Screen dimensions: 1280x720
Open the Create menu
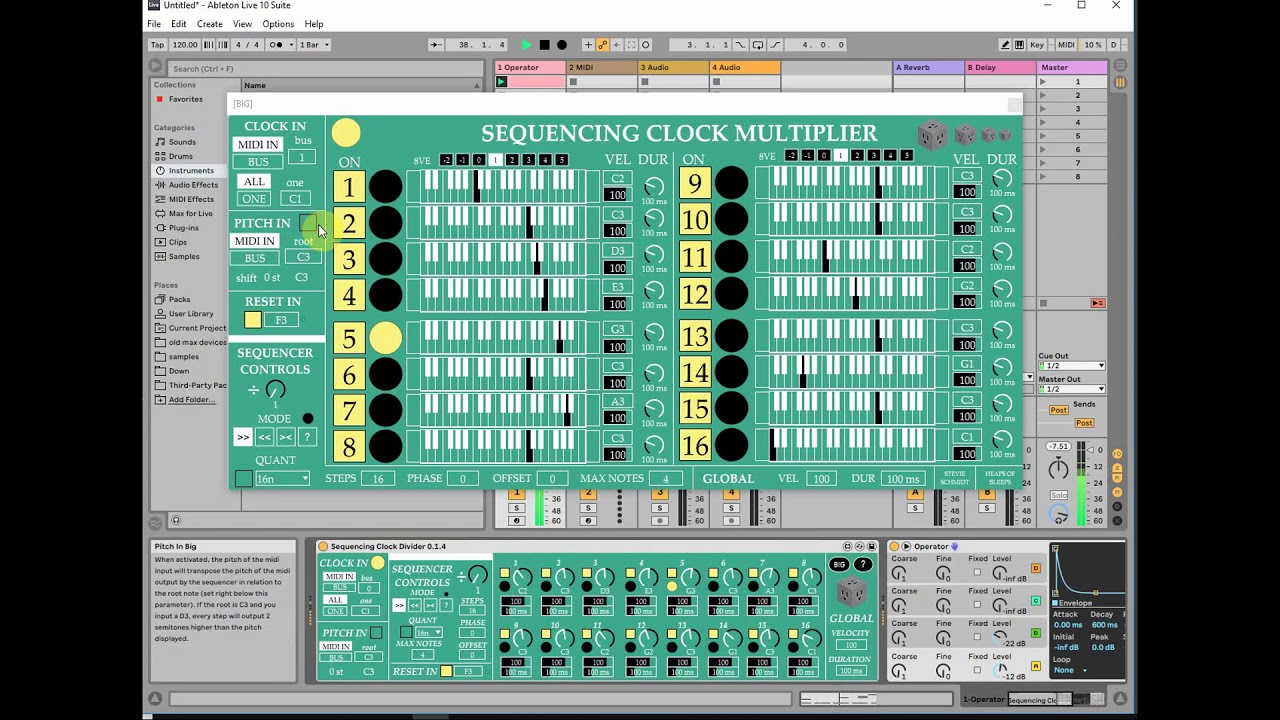tap(210, 24)
